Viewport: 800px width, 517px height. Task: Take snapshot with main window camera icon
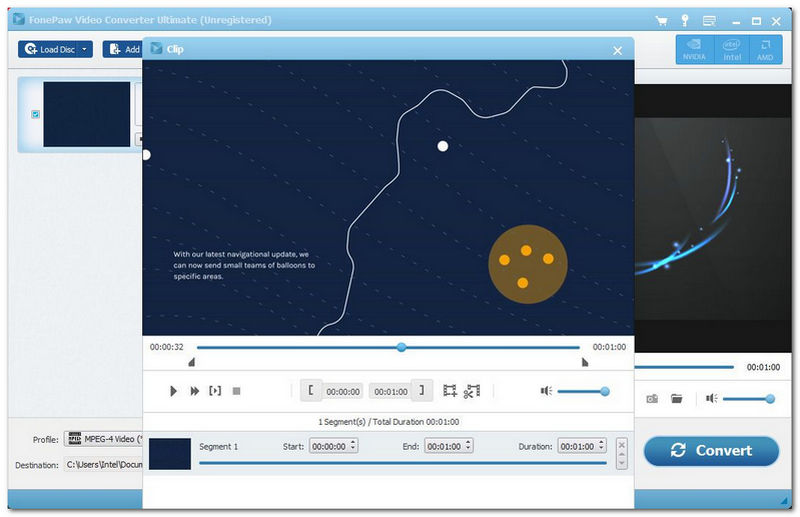point(652,398)
